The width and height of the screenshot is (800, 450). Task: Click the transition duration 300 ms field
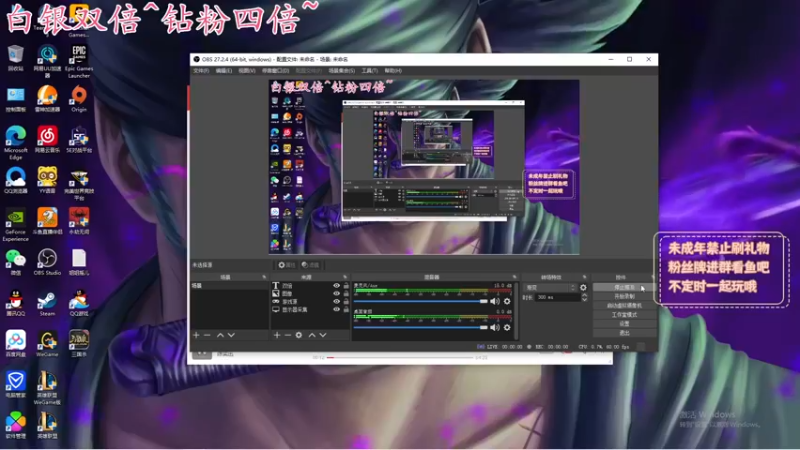coord(556,297)
